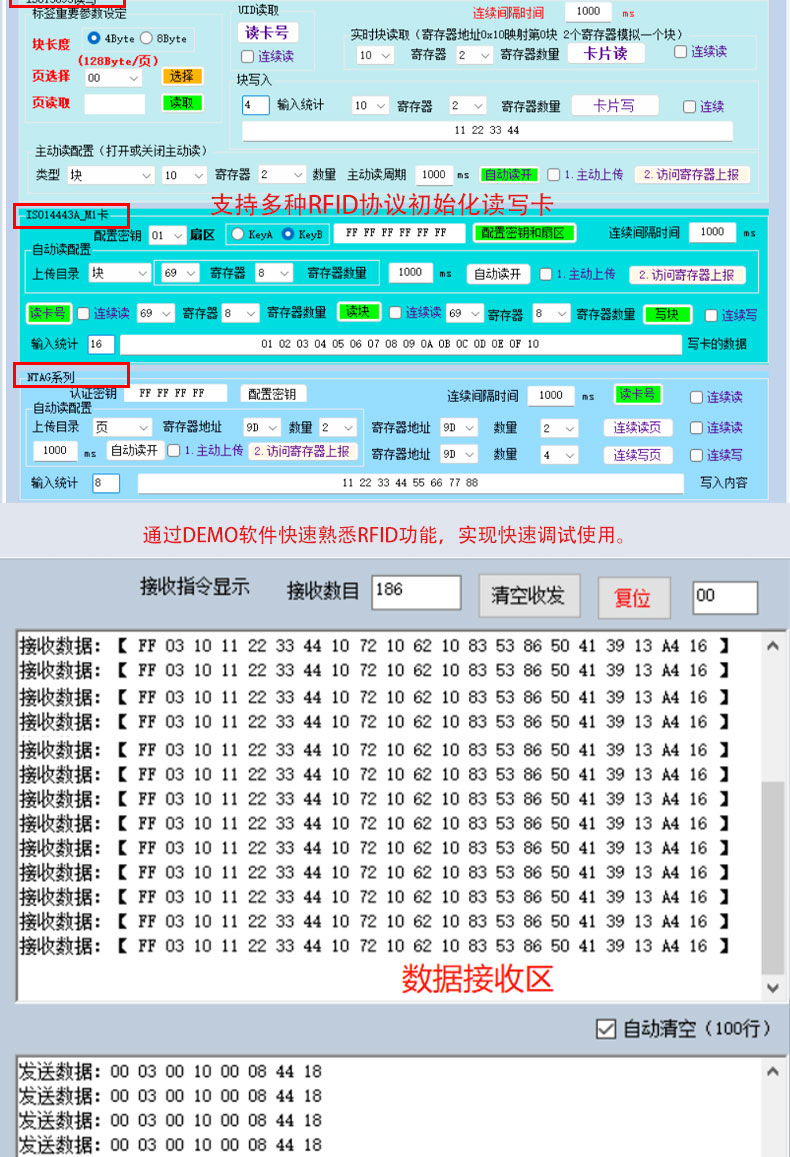This screenshot has width=790, height=1157.
Task: Open the 页选择 dropdown showing 00
Action: (x=113, y=78)
